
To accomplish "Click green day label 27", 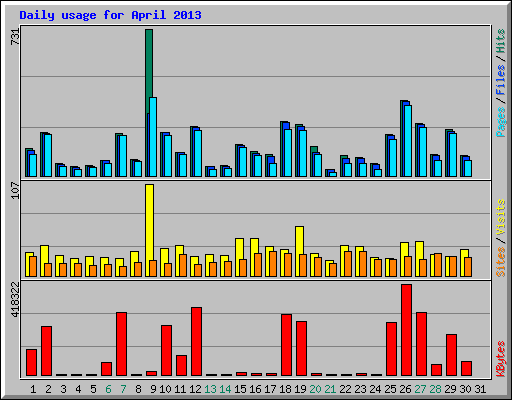I will coord(420,389).
